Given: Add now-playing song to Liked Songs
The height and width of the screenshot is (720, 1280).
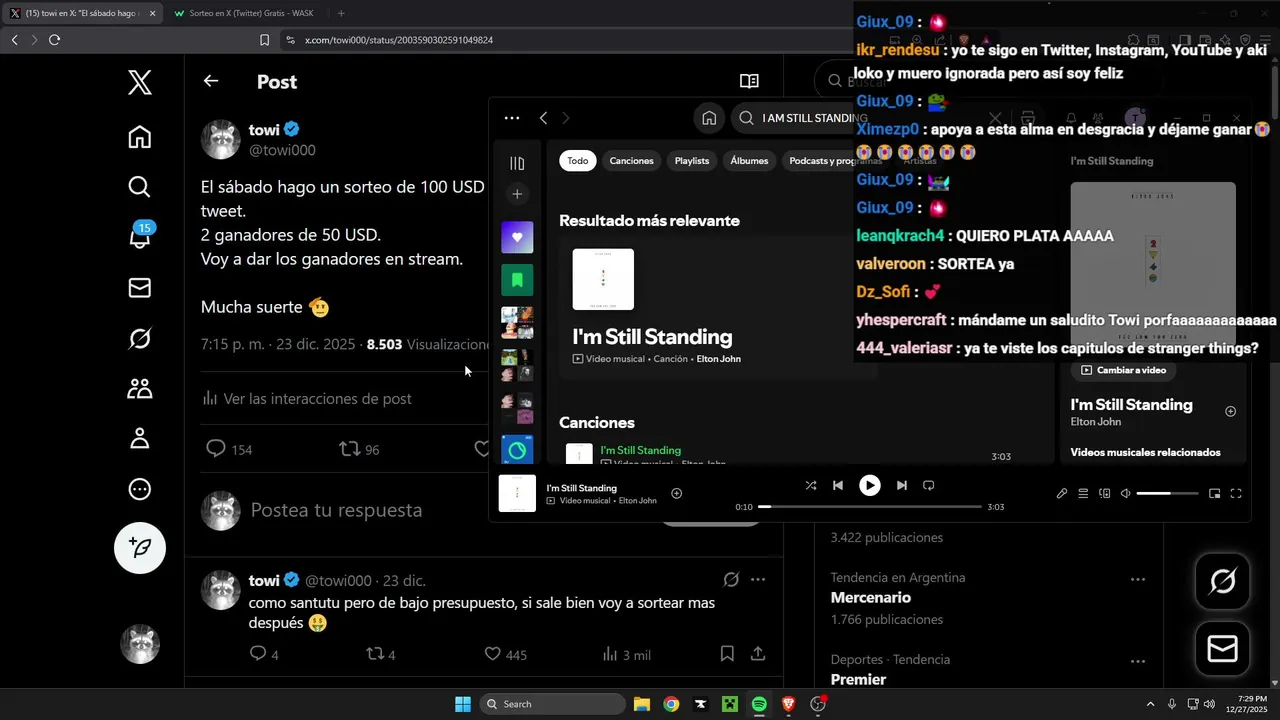Looking at the screenshot, I should click(x=677, y=493).
